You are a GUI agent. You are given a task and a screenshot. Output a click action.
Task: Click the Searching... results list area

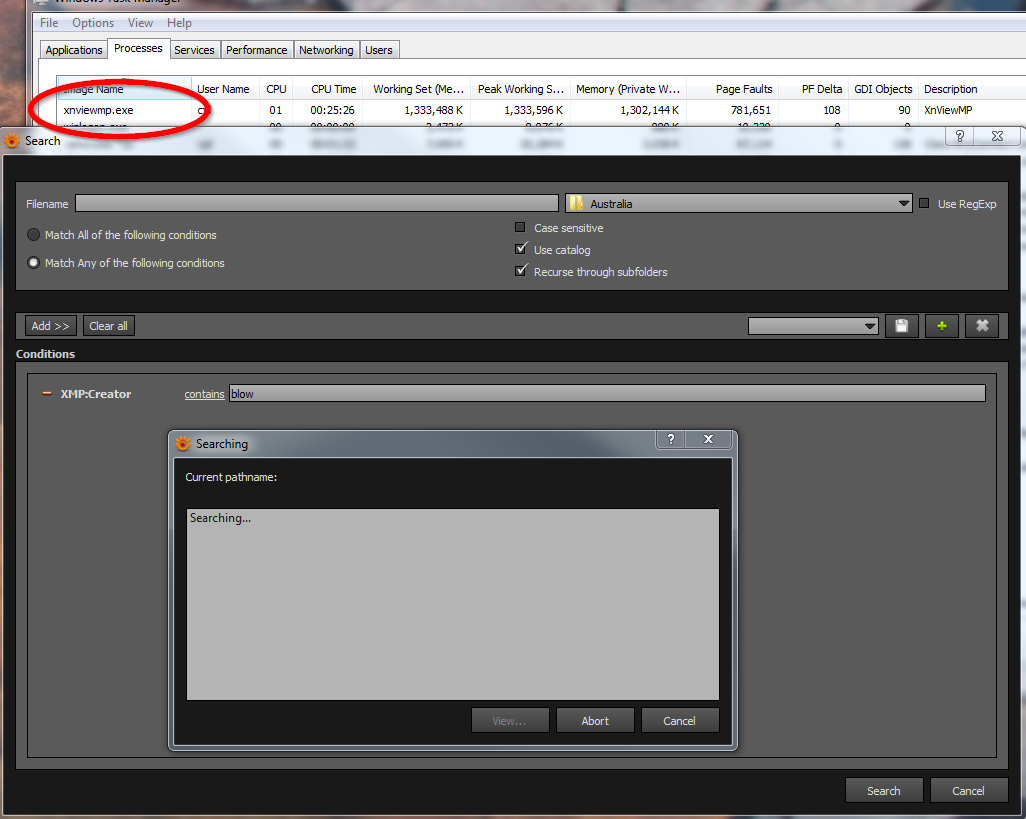click(x=452, y=604)
